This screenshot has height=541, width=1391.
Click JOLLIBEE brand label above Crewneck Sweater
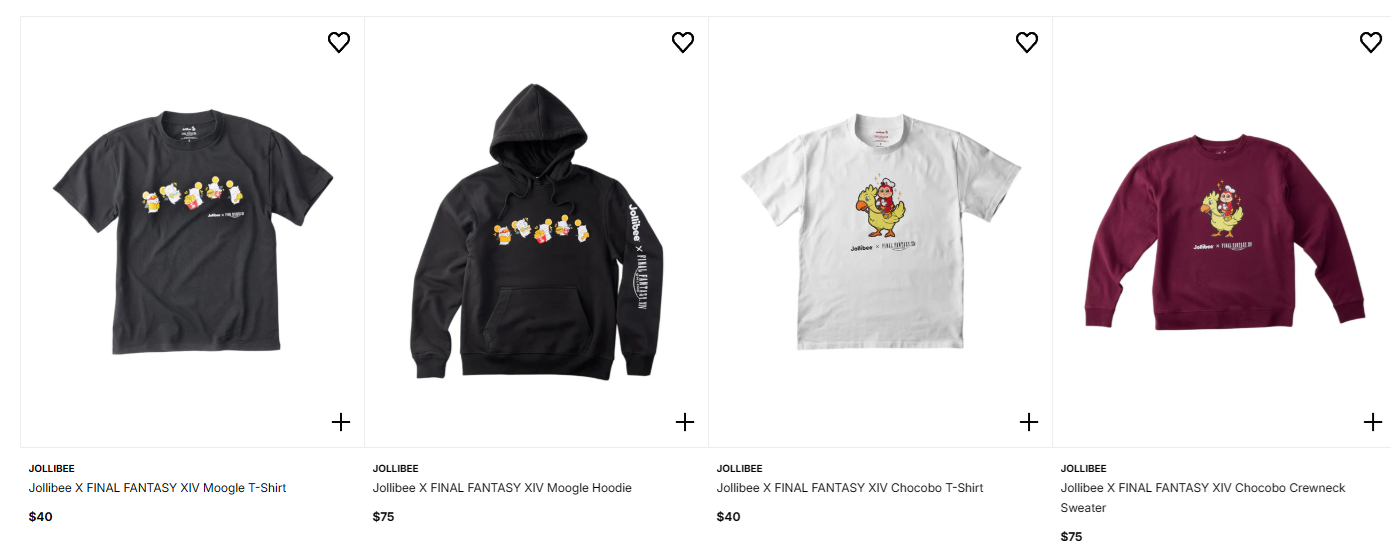point(1084,468)
